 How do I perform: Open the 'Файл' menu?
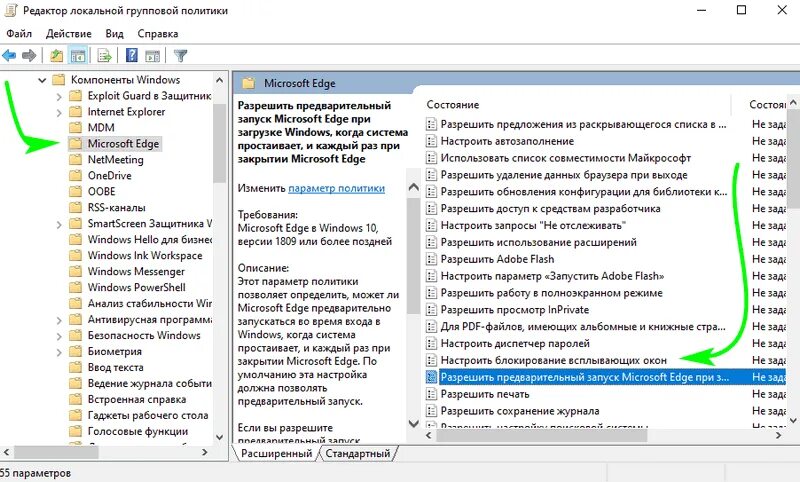coord(19,34)
